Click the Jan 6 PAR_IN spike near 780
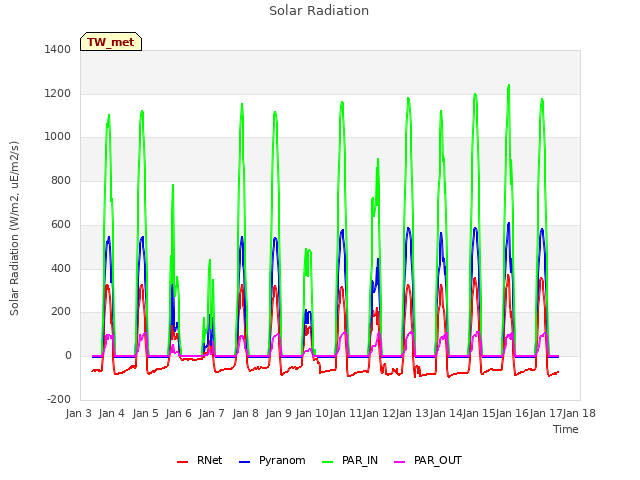This screenshot has height=480, width=640. pyautogui.click(x=173, y=185)
